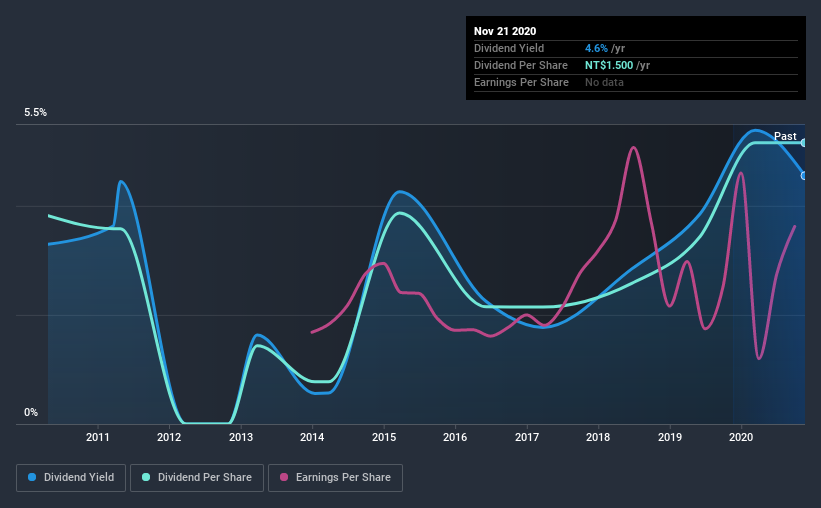Click the pink Earnings Per Share legend dot
The width and height of the screenshot is (821, 508).
tap(284, 477)
